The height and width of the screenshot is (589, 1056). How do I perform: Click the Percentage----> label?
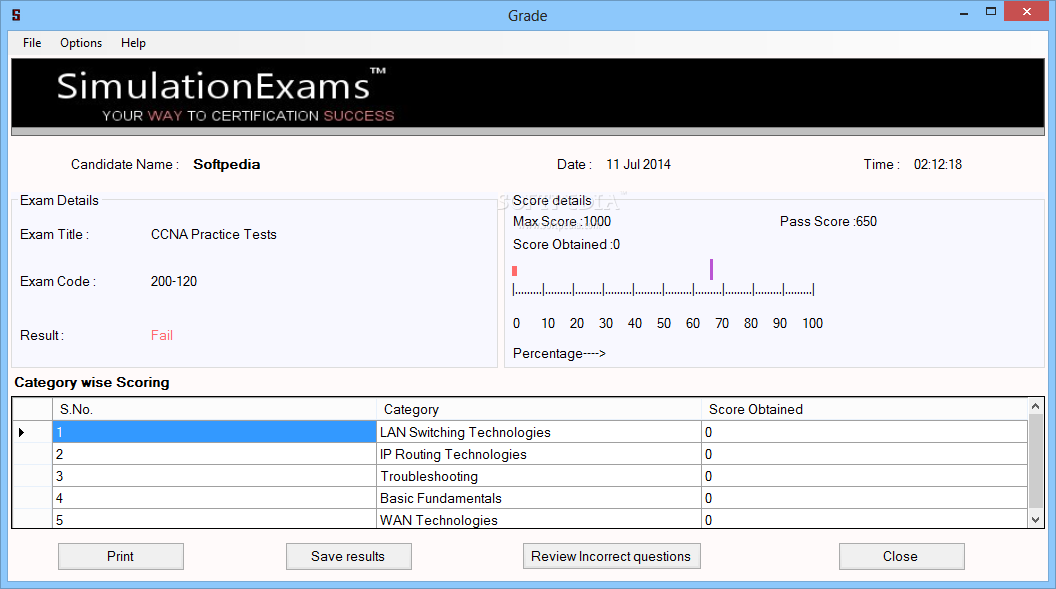(559, 353)
